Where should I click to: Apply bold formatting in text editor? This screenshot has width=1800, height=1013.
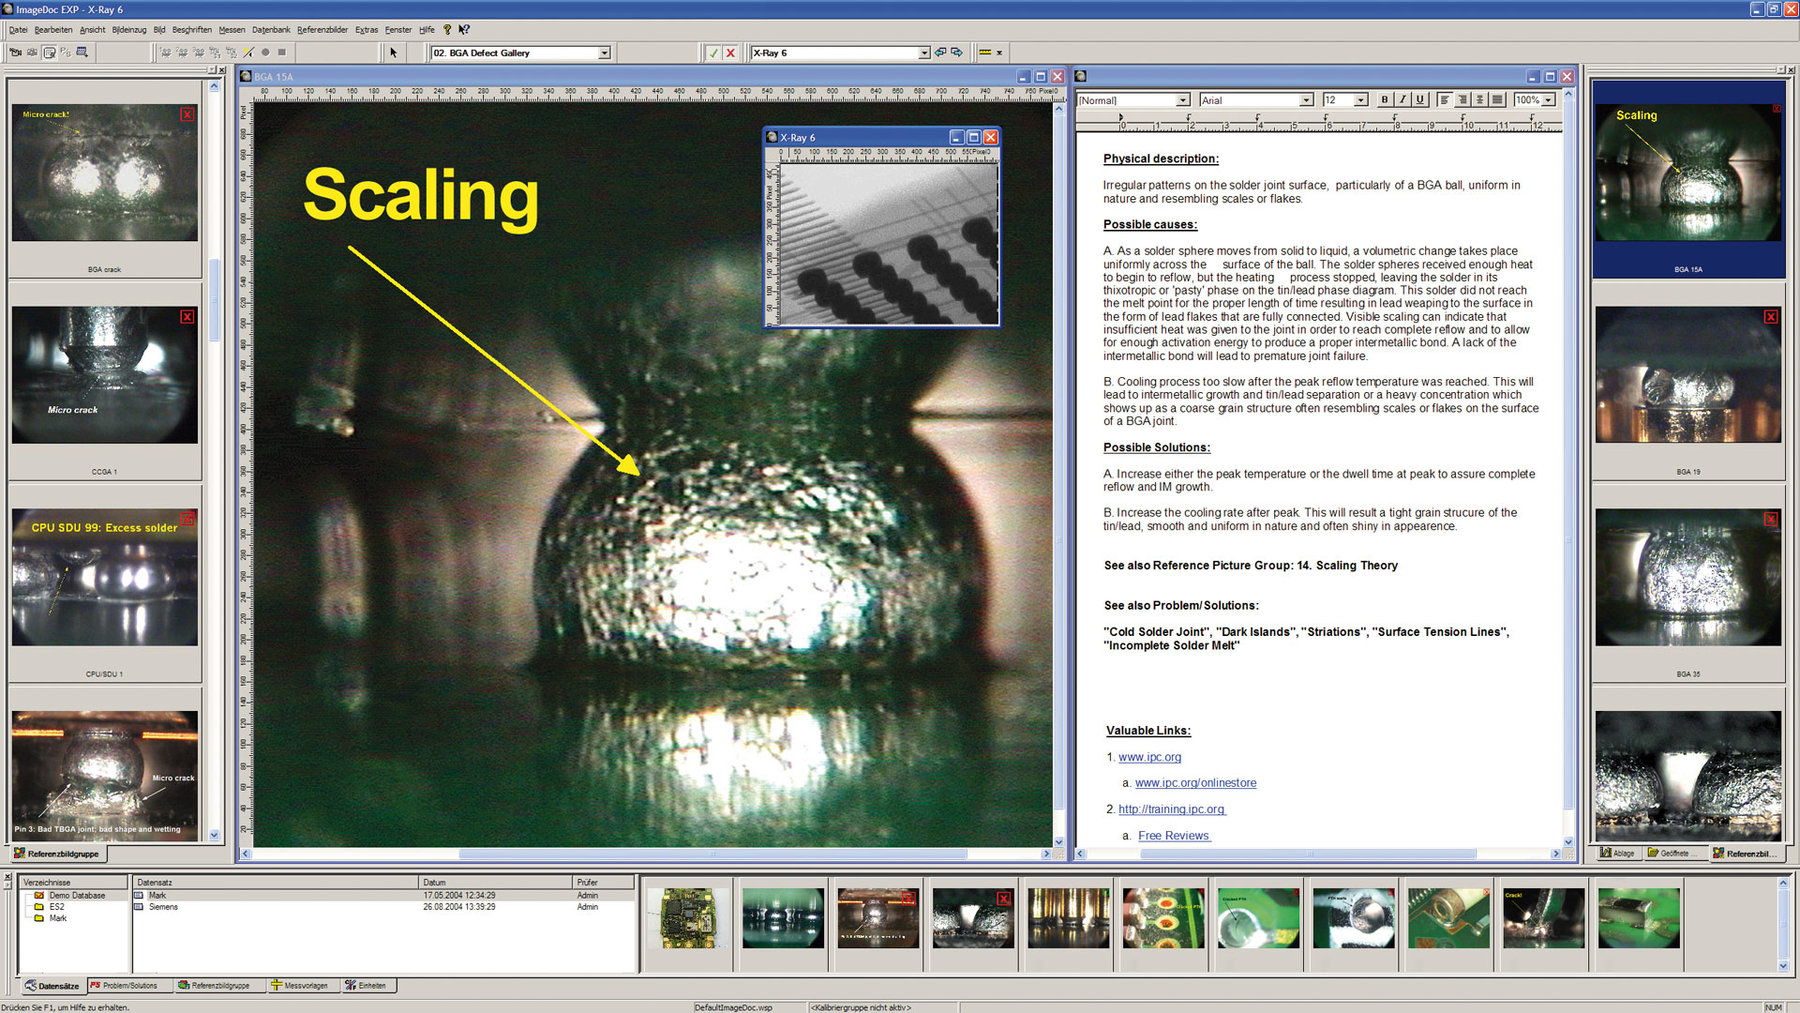coord(1384,100)
